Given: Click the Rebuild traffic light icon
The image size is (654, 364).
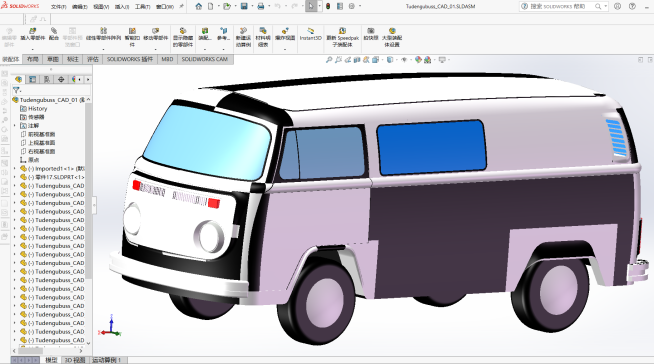Looking at the screenshot, I should tap(328, 6).
